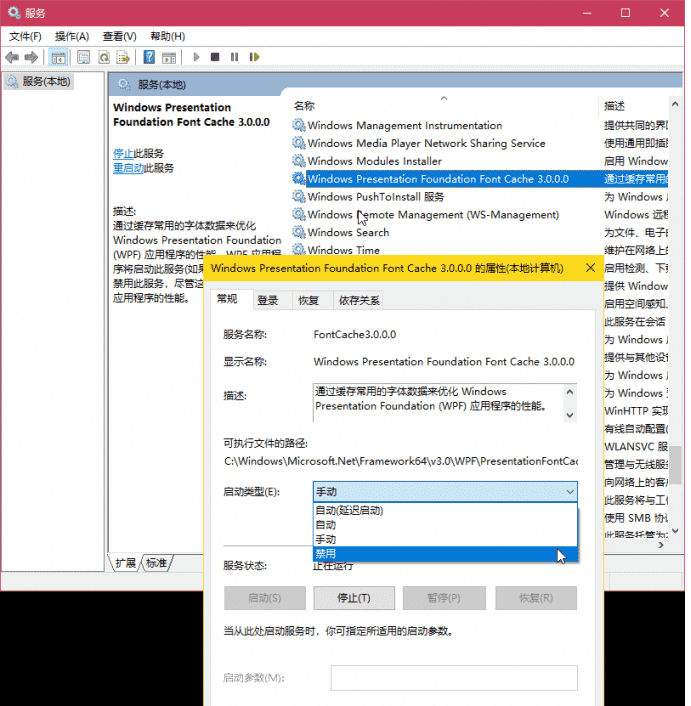Click the Pause Service toolbar icon

click(235, 57)
